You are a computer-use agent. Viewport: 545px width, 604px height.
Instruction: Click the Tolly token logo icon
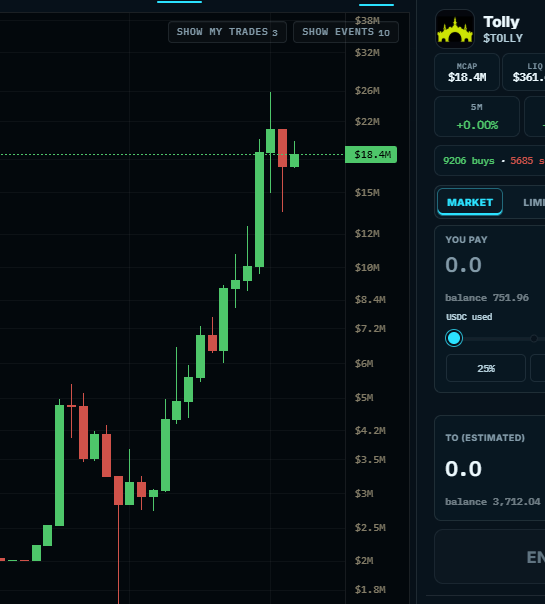click(455, 29)
